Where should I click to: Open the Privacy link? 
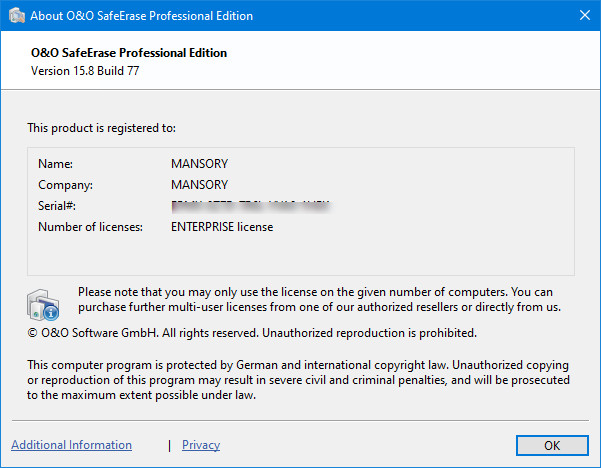[201, 445]
